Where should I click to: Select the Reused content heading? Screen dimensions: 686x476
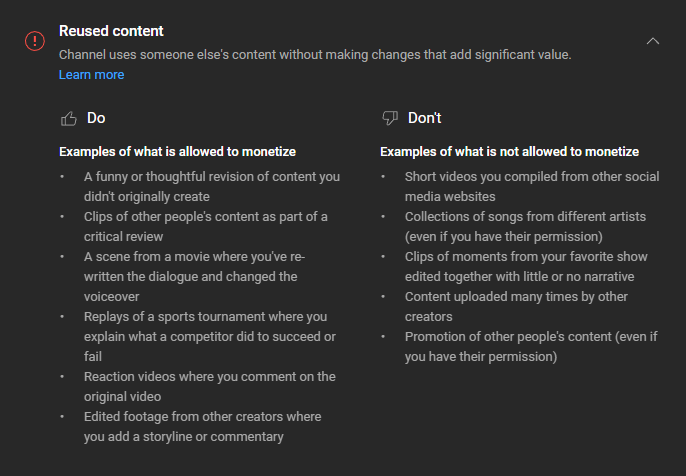click(x=111, y=31)
